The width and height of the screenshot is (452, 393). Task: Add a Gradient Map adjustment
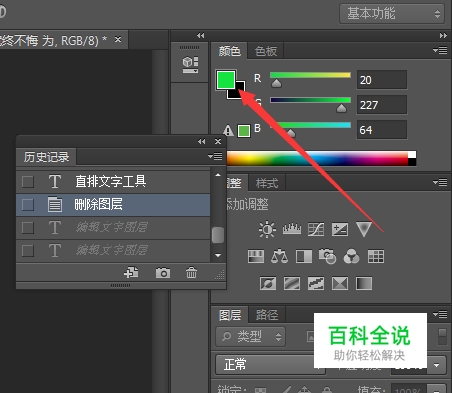(364, 284)
